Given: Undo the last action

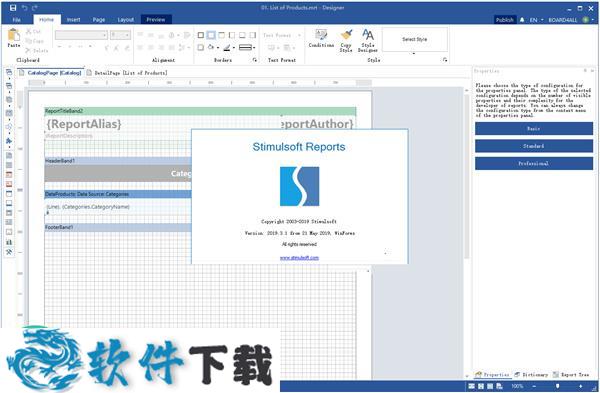Looking at the screenshot, I should tap(24, 8).
